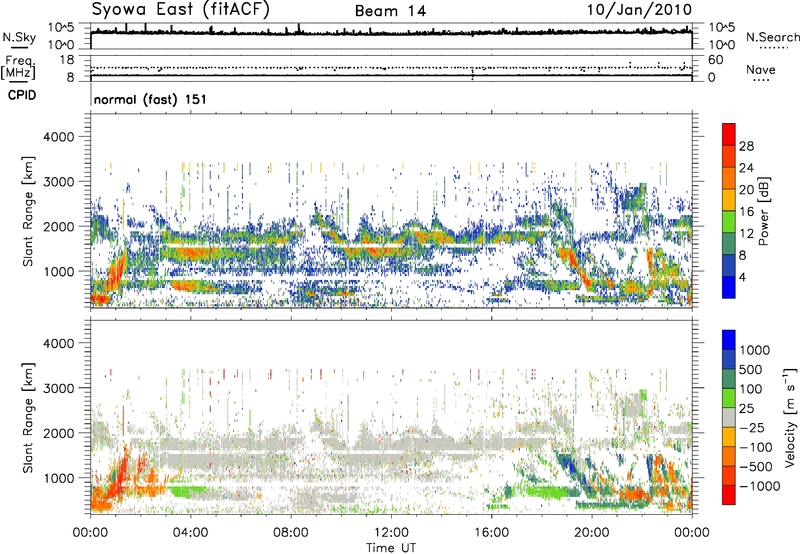Click the "3000" tick of the power panel
The image size is (800, 554).
(x=58, y=182)
